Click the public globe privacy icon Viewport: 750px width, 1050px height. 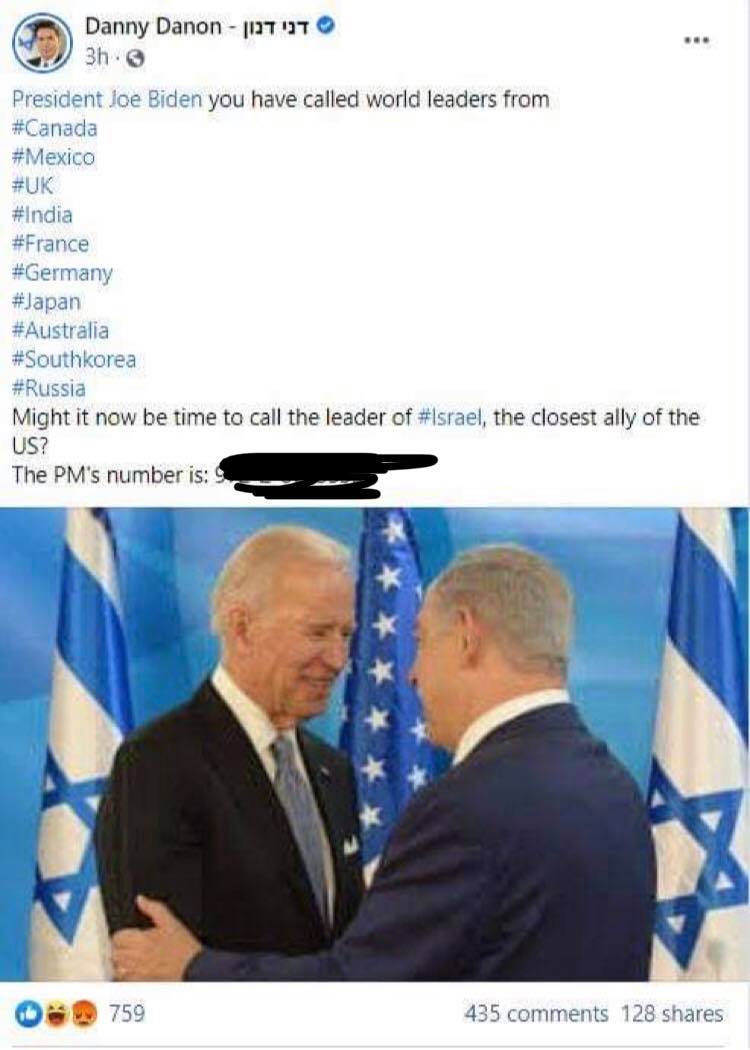coord(135,59)
